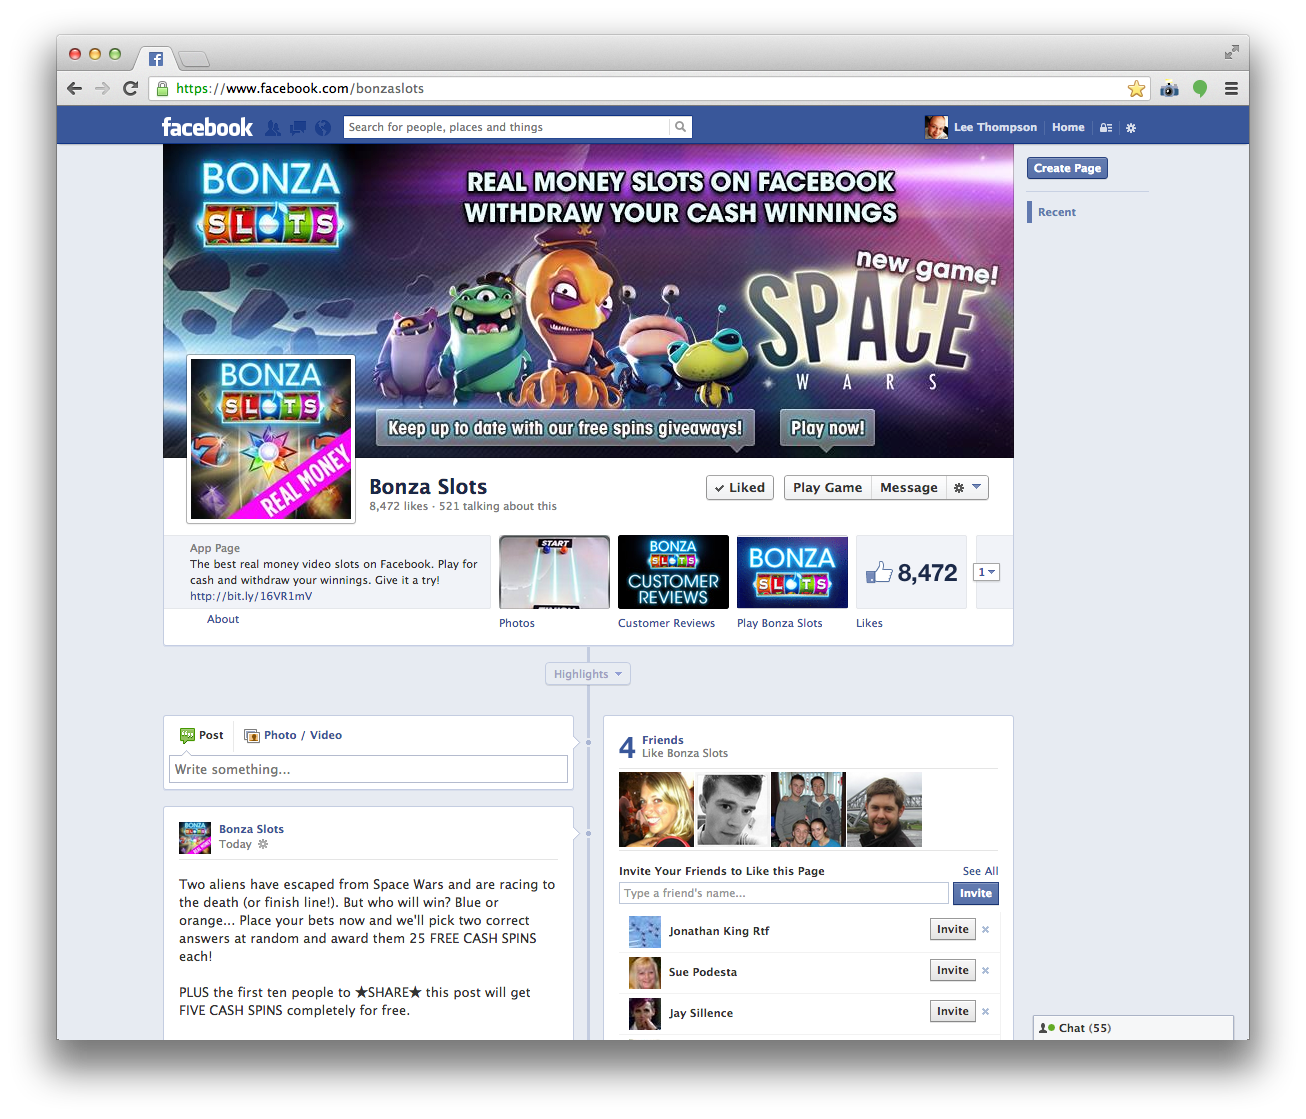Open the Highlights dropdown
Screen dimensions: 1306x1119
pyautogui.click(x=588, y=674)
